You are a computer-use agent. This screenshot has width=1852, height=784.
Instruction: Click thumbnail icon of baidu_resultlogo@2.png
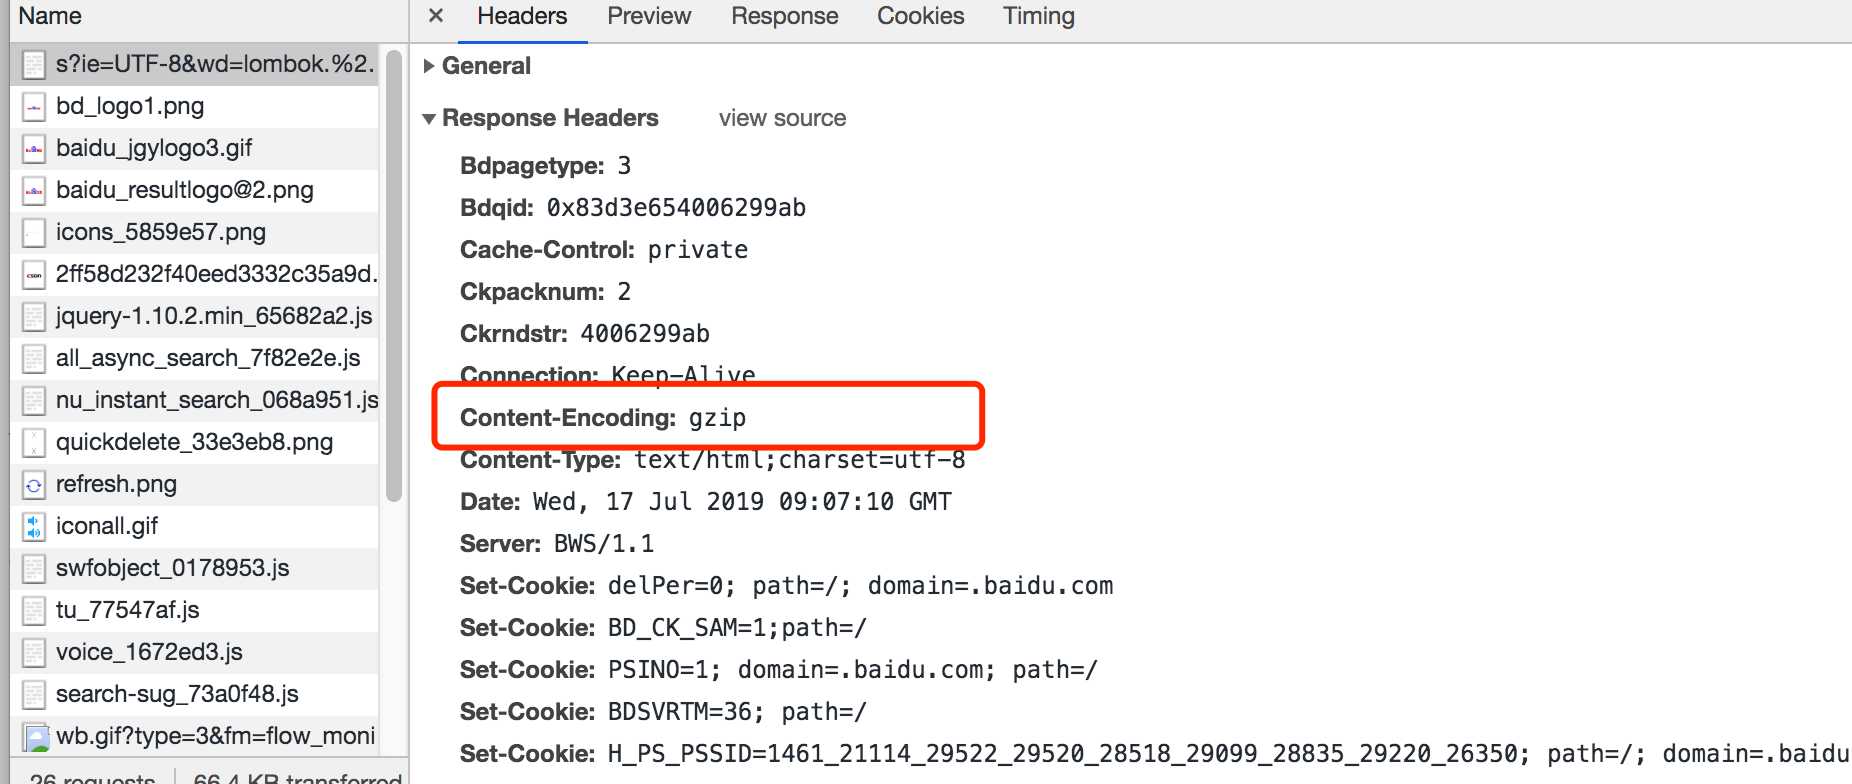coord(34,191)
